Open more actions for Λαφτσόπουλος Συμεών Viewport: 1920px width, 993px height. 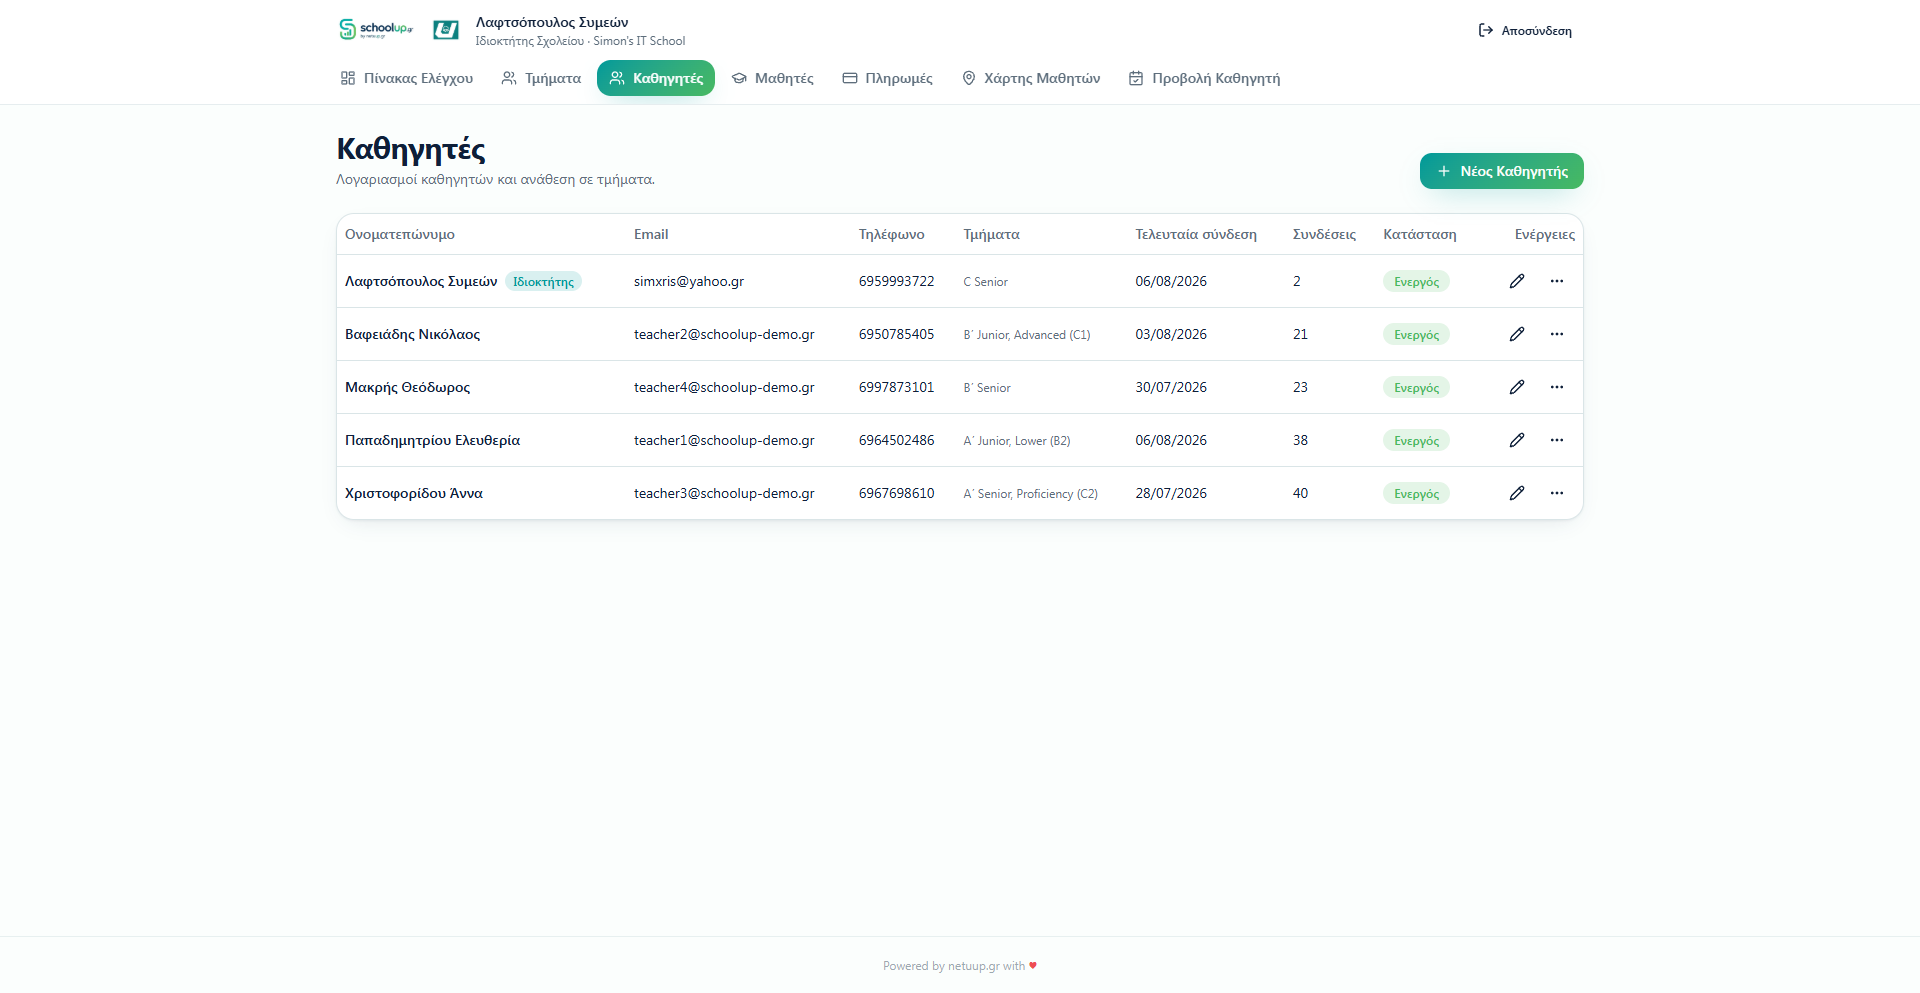tap(1557, 281)
